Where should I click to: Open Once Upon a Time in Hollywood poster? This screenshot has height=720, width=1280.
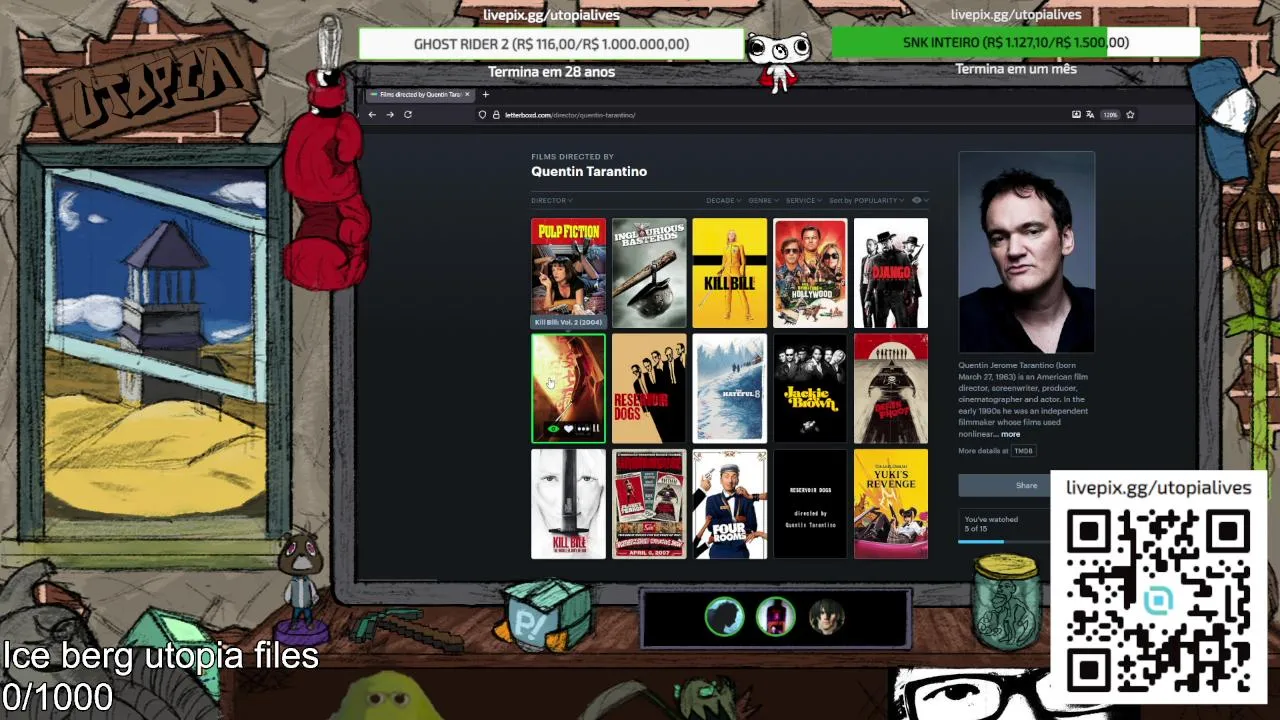810,273
